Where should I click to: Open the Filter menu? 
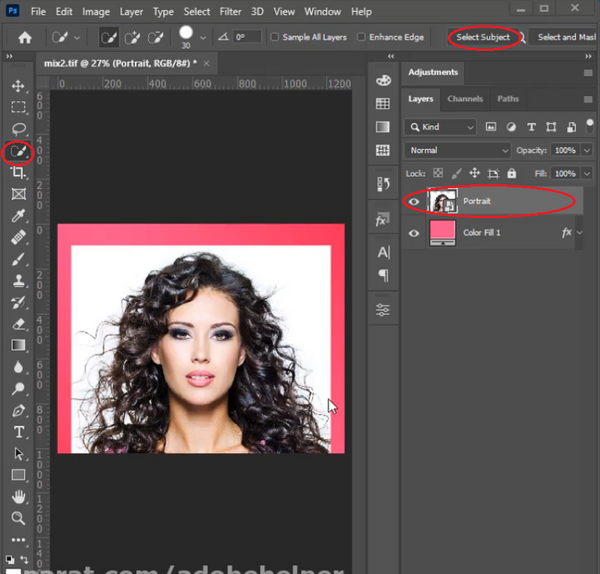[x=230, y=12]
